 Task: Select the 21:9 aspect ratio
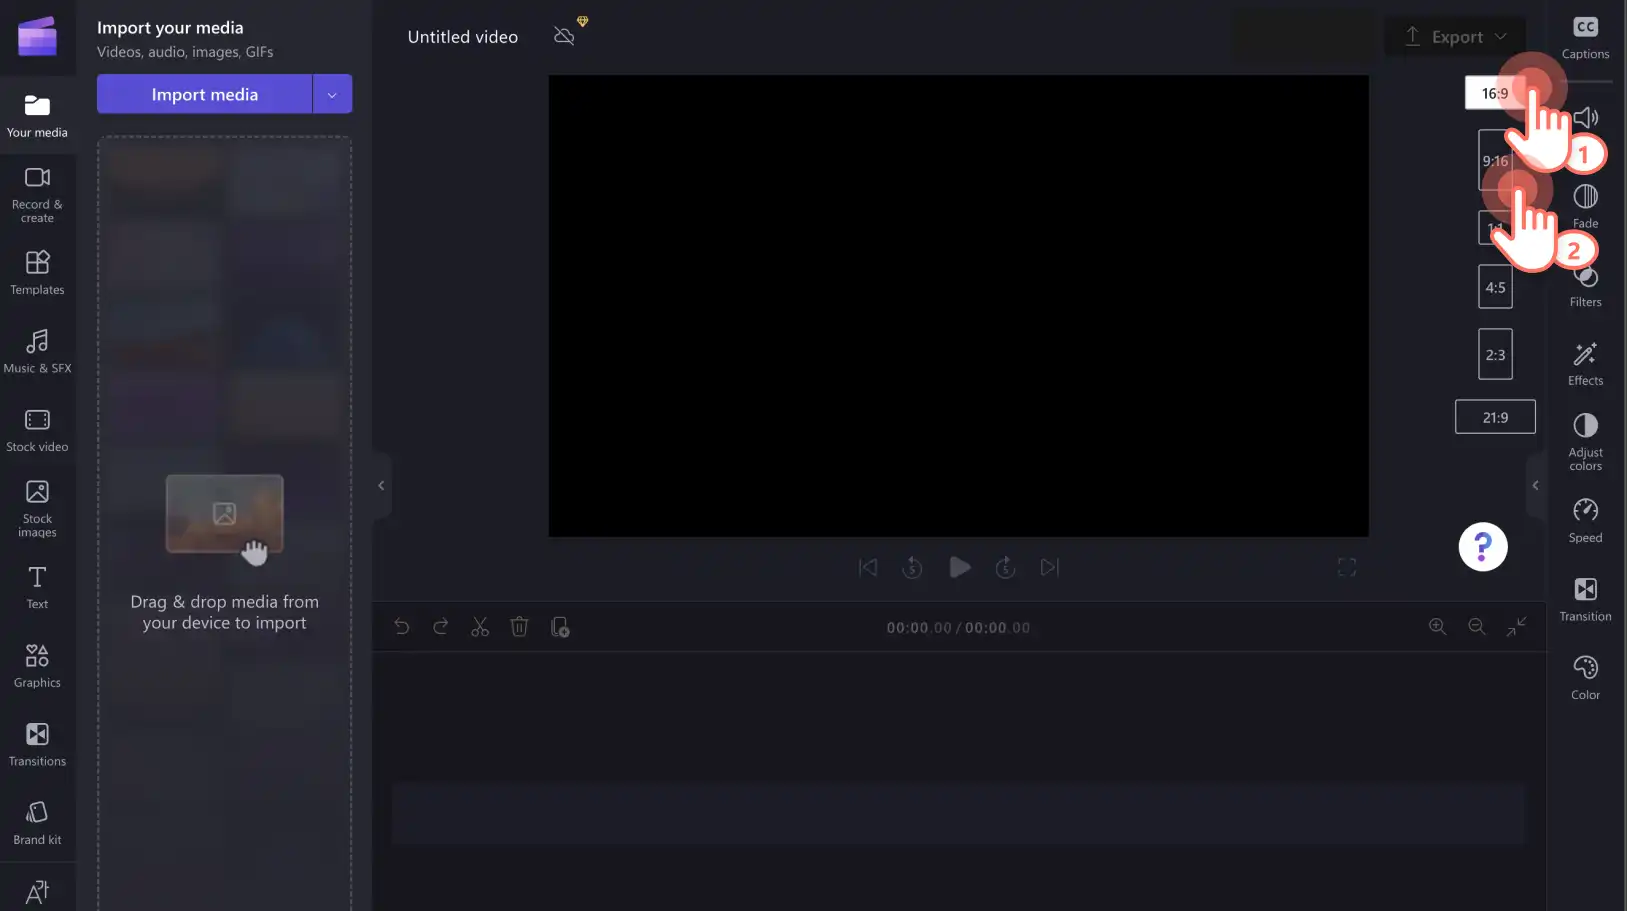pyautogui.click(x=1495, y=417)
